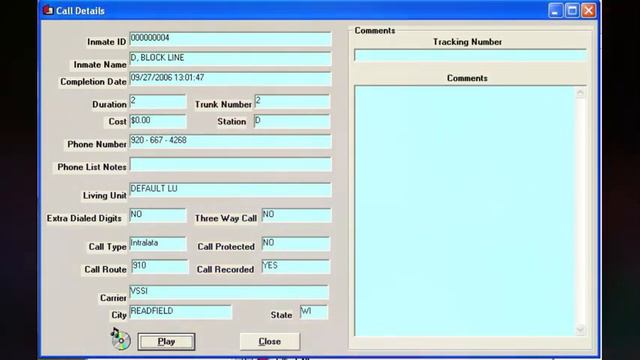Click the Tracking Number heading
640x360 pixels.
point(467,42)
